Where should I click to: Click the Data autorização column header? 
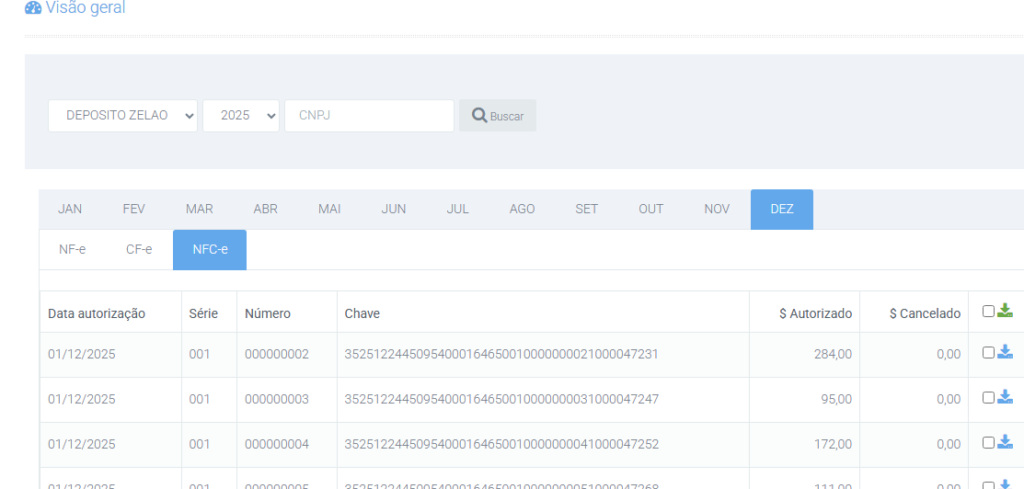click(x=97, y=314)
